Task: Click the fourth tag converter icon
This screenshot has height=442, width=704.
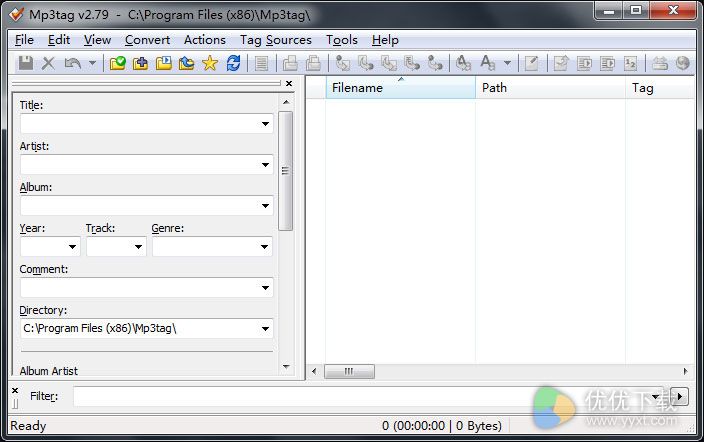Action: 412,63
